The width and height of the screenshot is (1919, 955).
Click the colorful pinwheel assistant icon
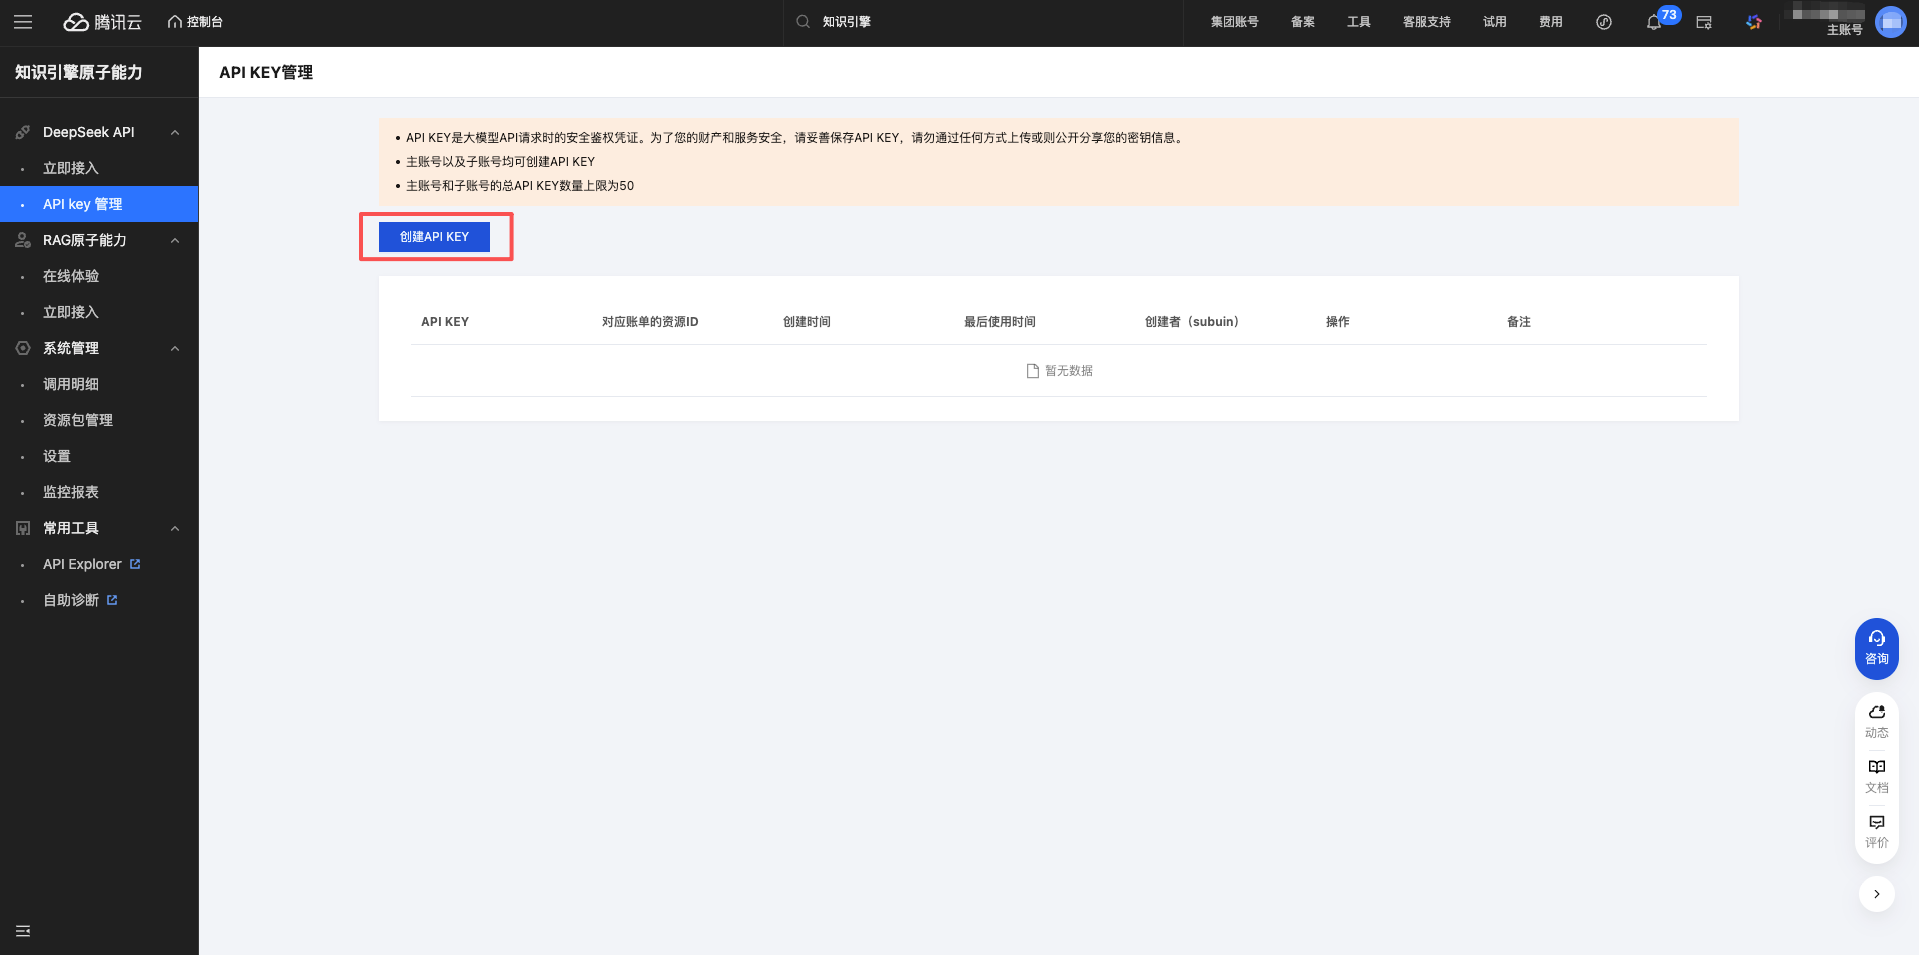1753,21
